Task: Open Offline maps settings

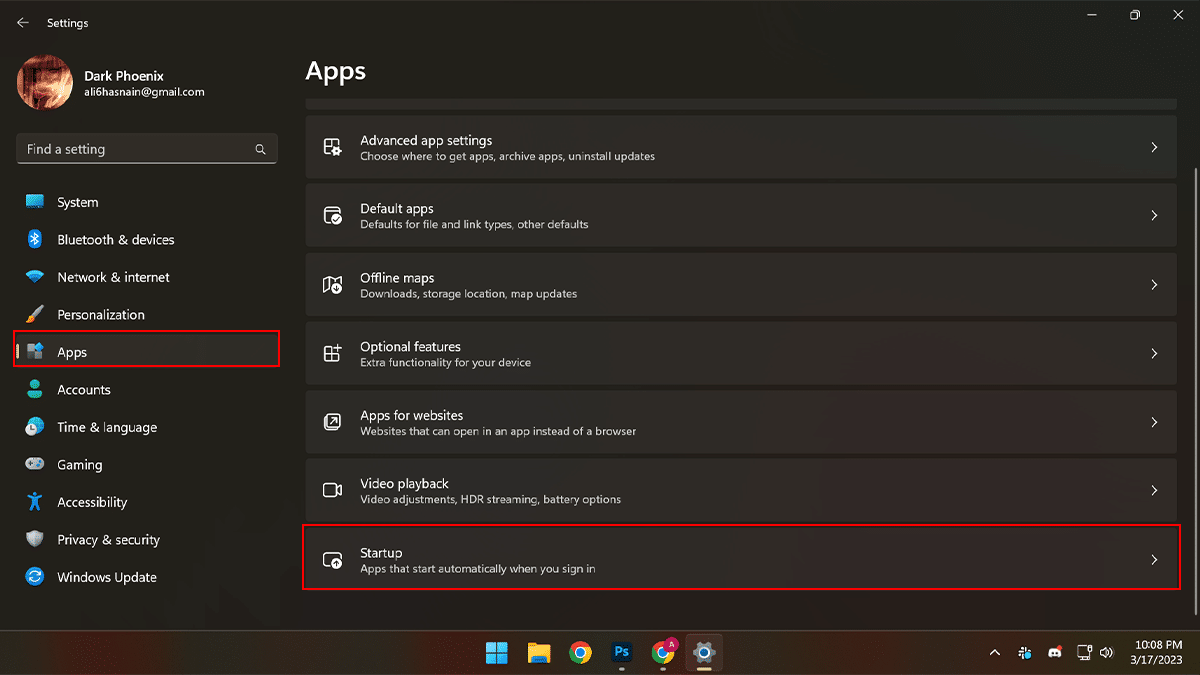Action: click(740, 285)
